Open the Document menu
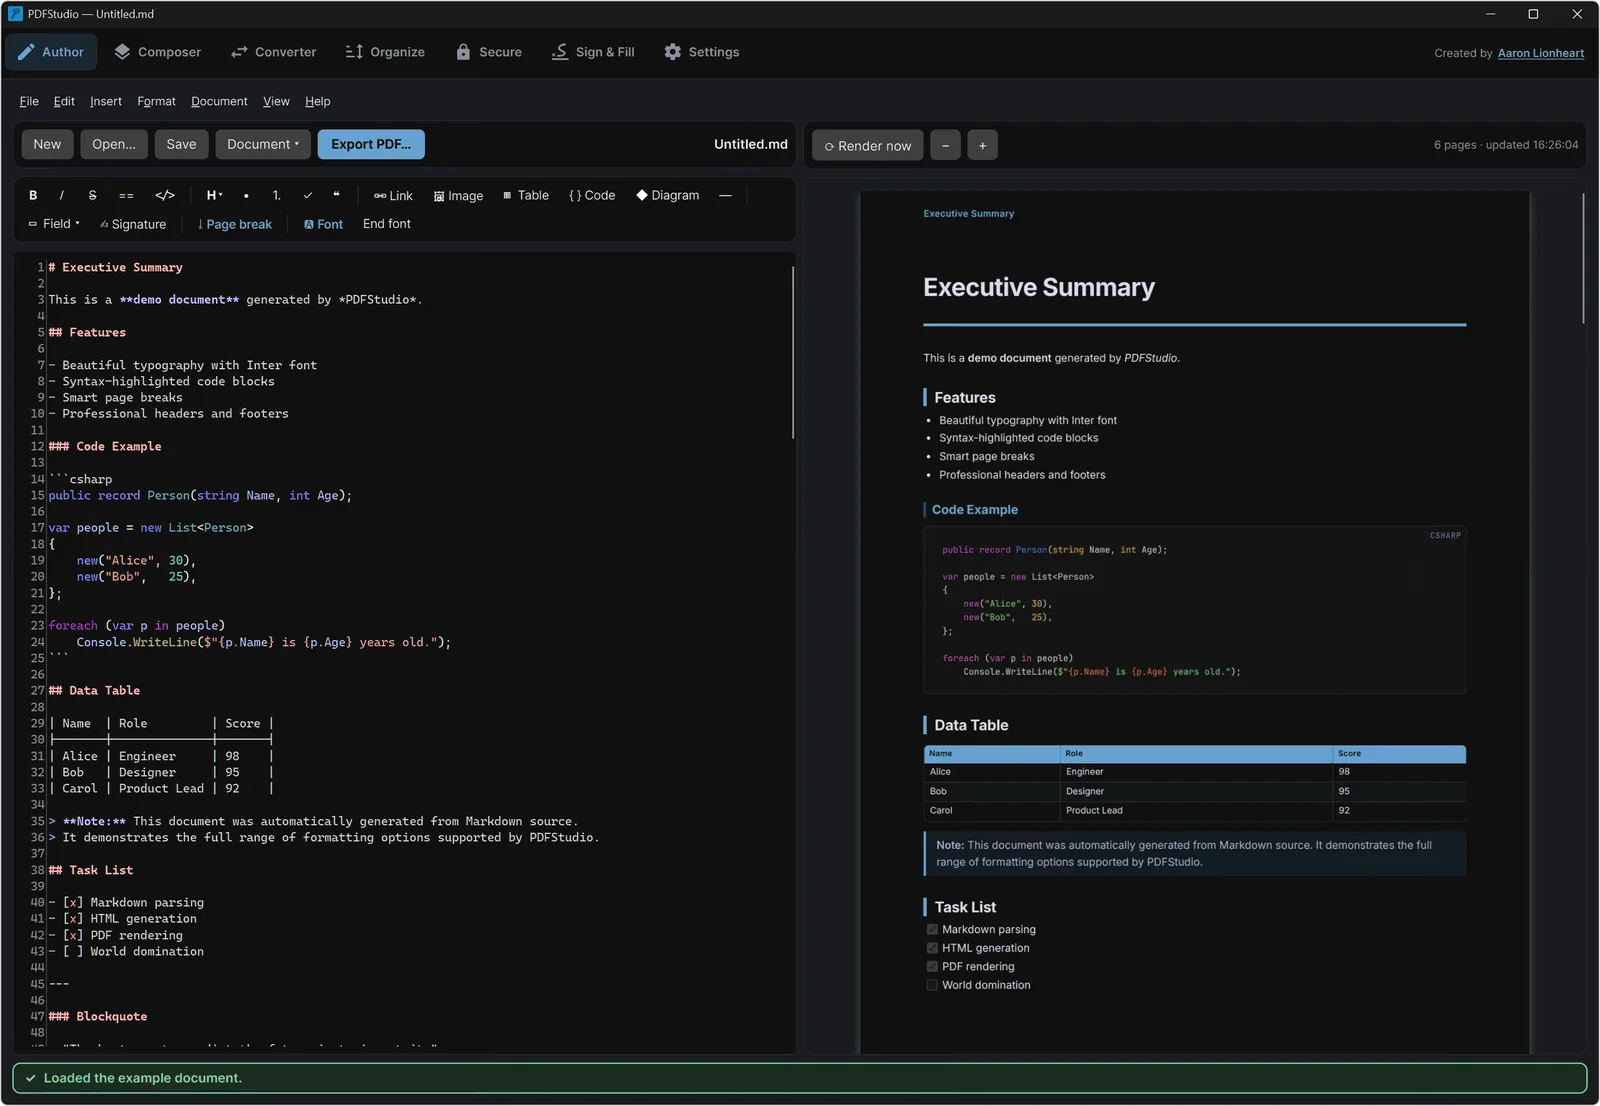This screenshot has height=1106, width=1600. point(219,101)
